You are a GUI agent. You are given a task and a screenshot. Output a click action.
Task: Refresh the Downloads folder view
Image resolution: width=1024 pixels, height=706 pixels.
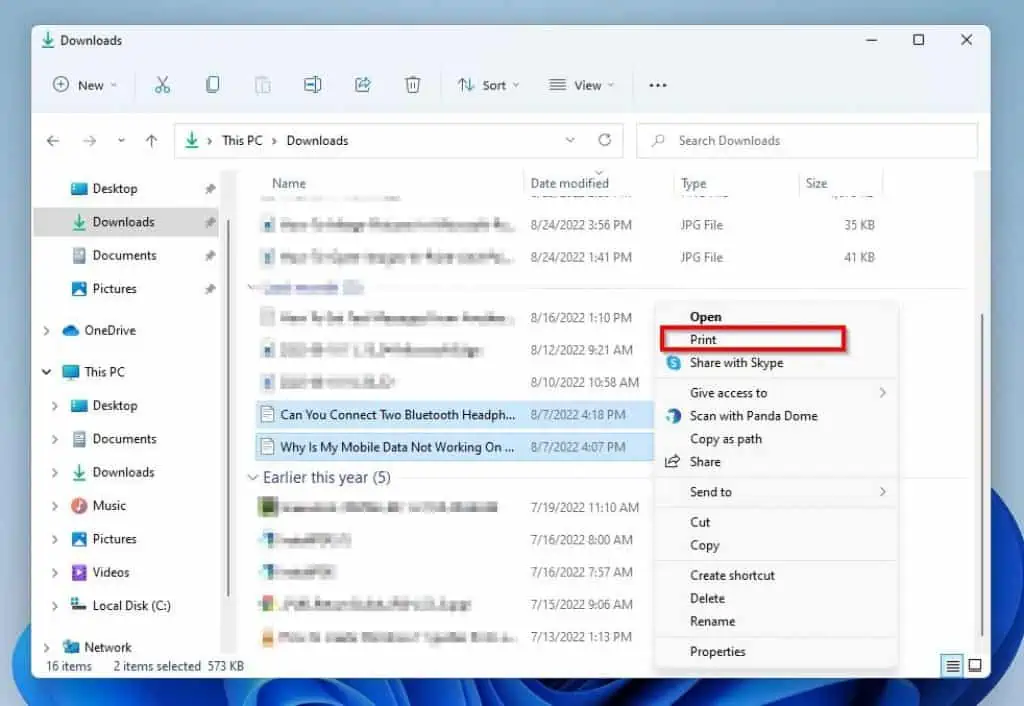click(x=605, y=140)
